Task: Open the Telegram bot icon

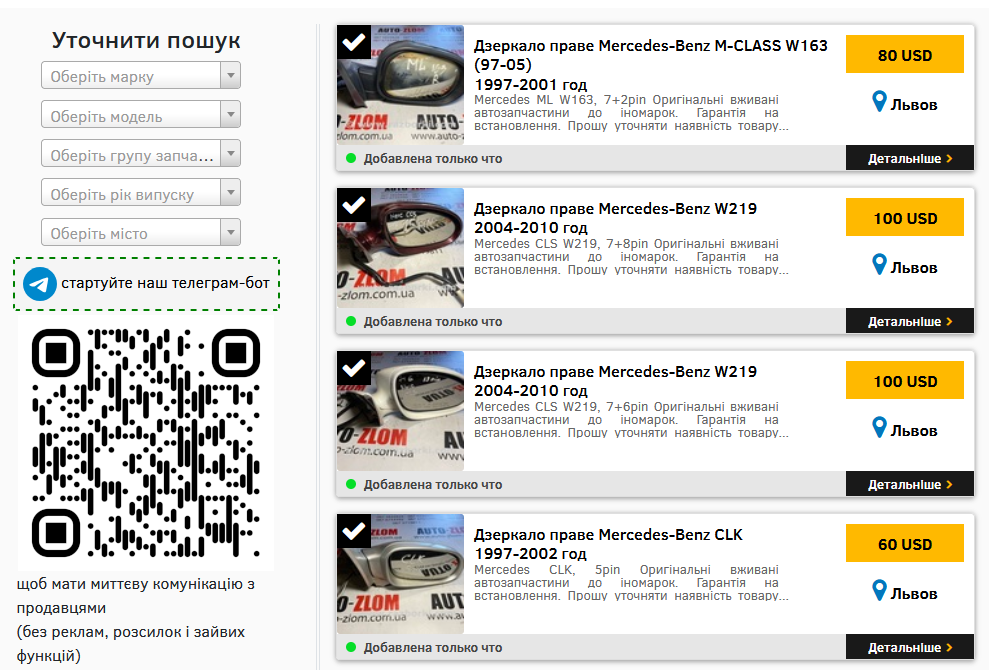Action: pos(39,284)
